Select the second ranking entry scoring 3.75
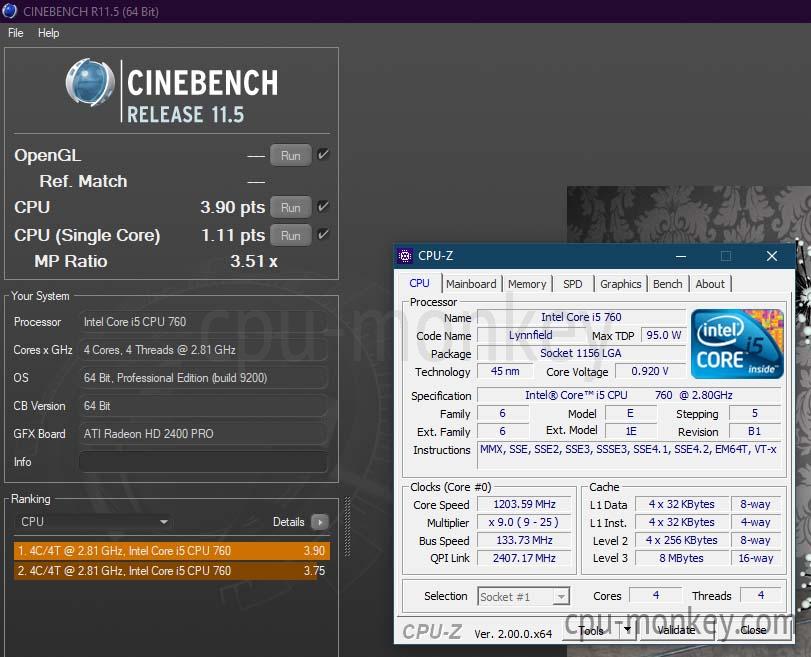 point(172,571)
